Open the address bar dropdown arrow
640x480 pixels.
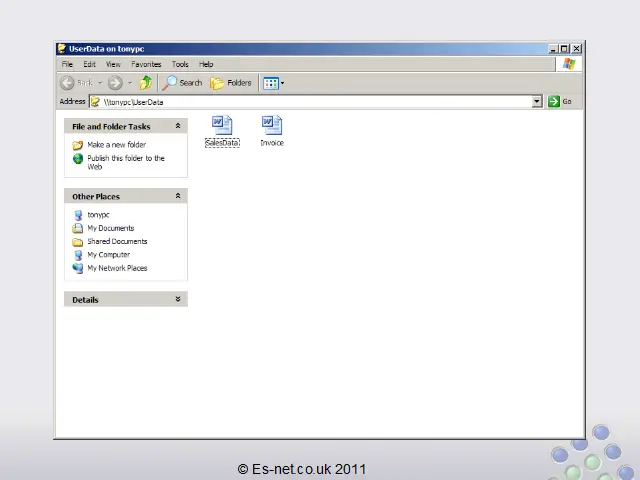click(537, 101)
